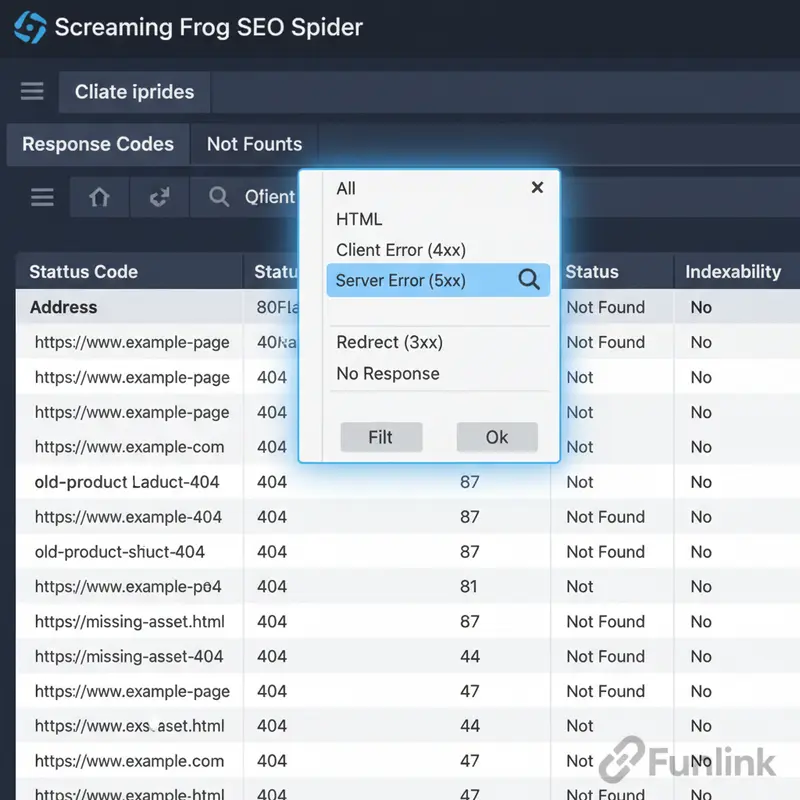The width and height of the screenshot is (800, 800).
Task: Close the filter popup with the X
Action: (x=537, y=187)
